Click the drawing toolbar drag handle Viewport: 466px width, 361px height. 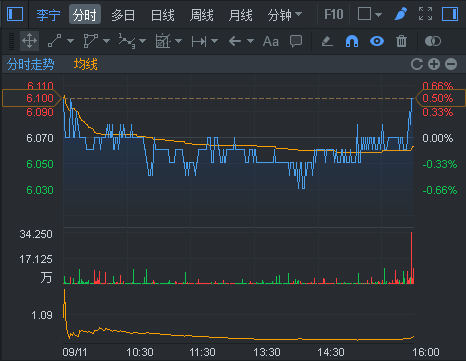(11, 41)
